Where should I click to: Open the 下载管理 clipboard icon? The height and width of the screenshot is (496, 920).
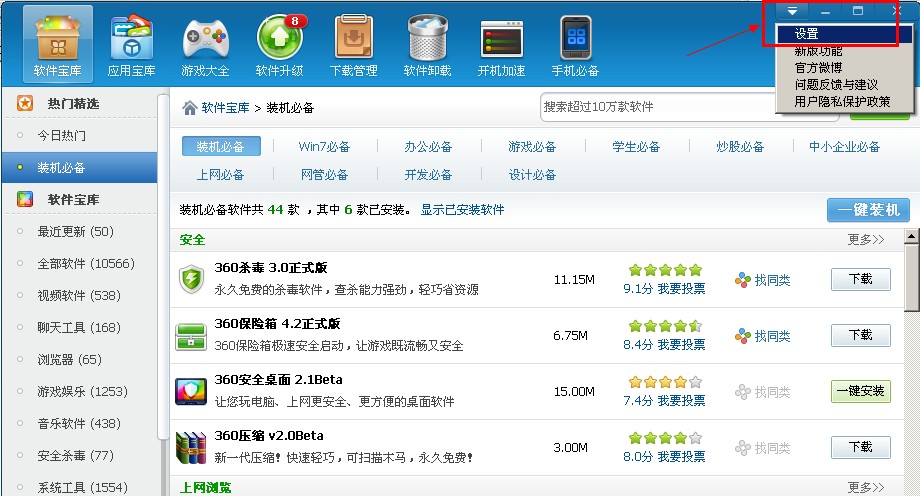pos(353,44)
